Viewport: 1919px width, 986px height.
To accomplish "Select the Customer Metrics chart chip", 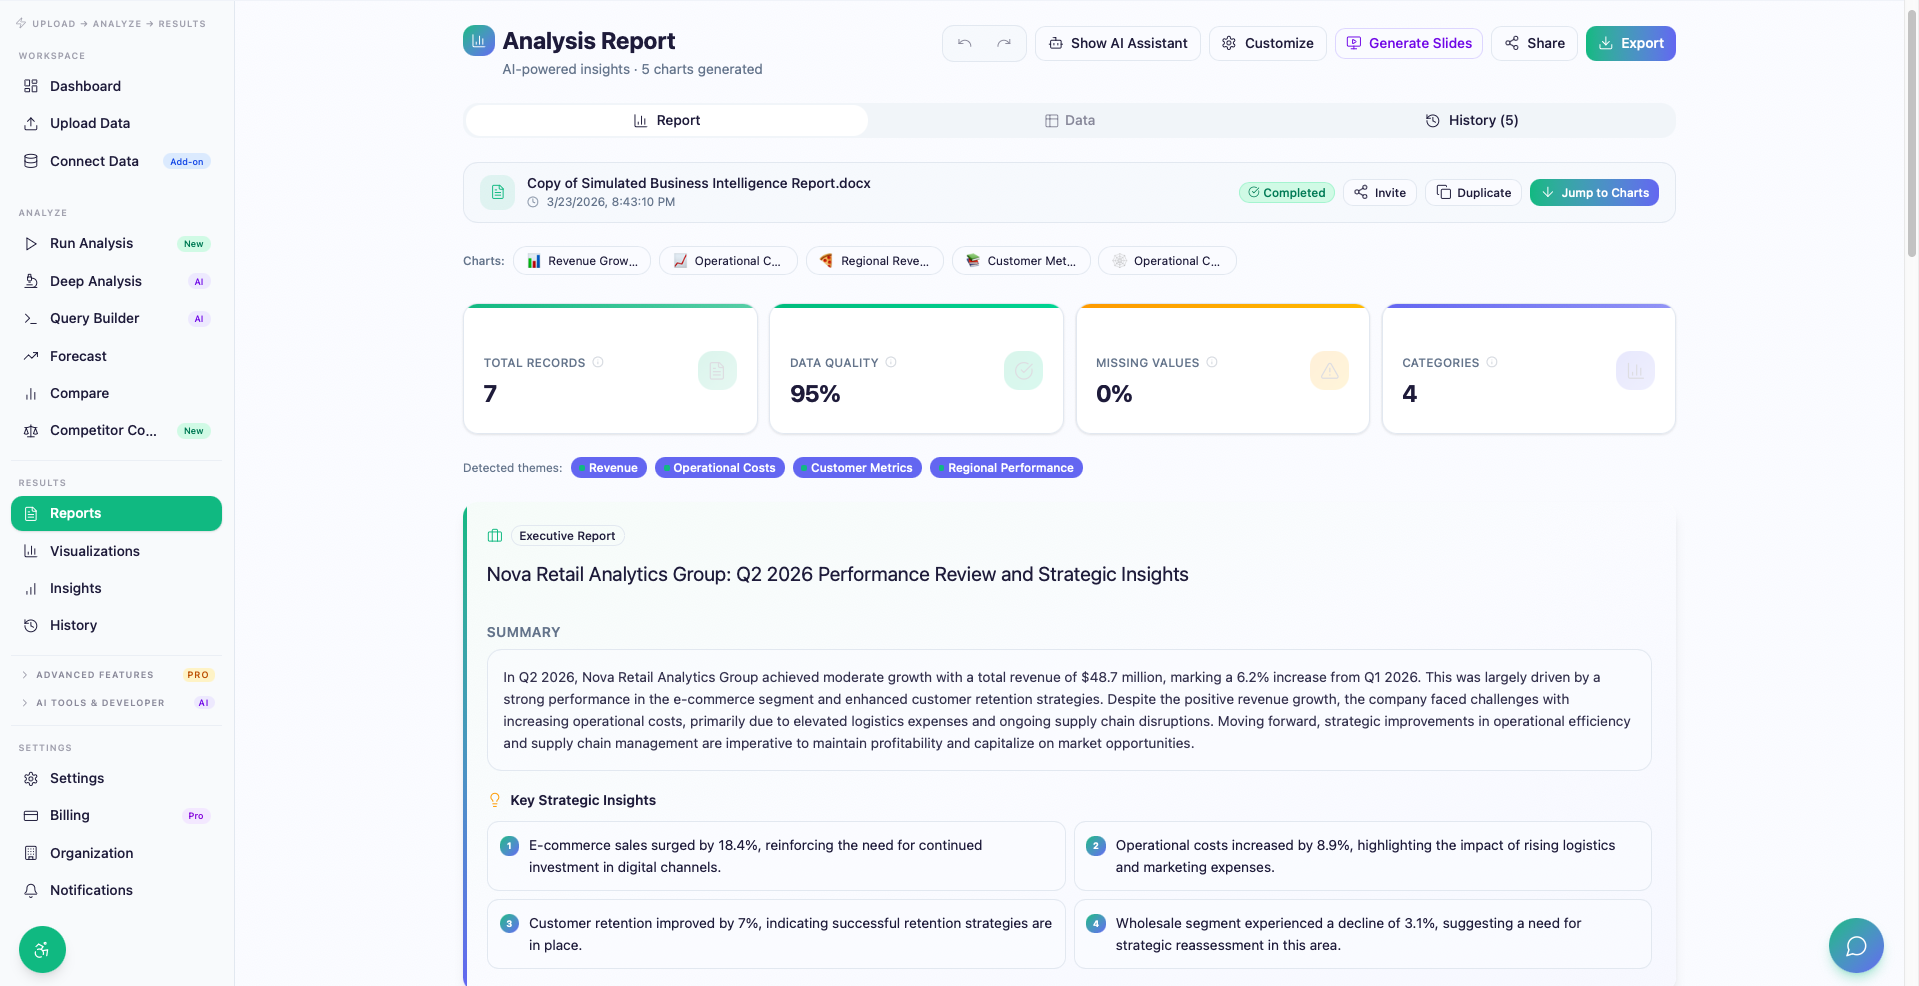I will (1021, 261).
